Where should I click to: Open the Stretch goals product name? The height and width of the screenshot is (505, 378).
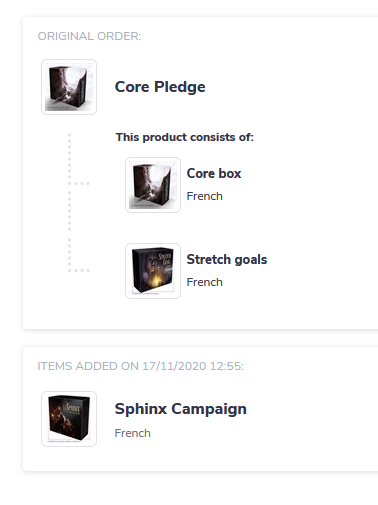click(x=227, y=259)
